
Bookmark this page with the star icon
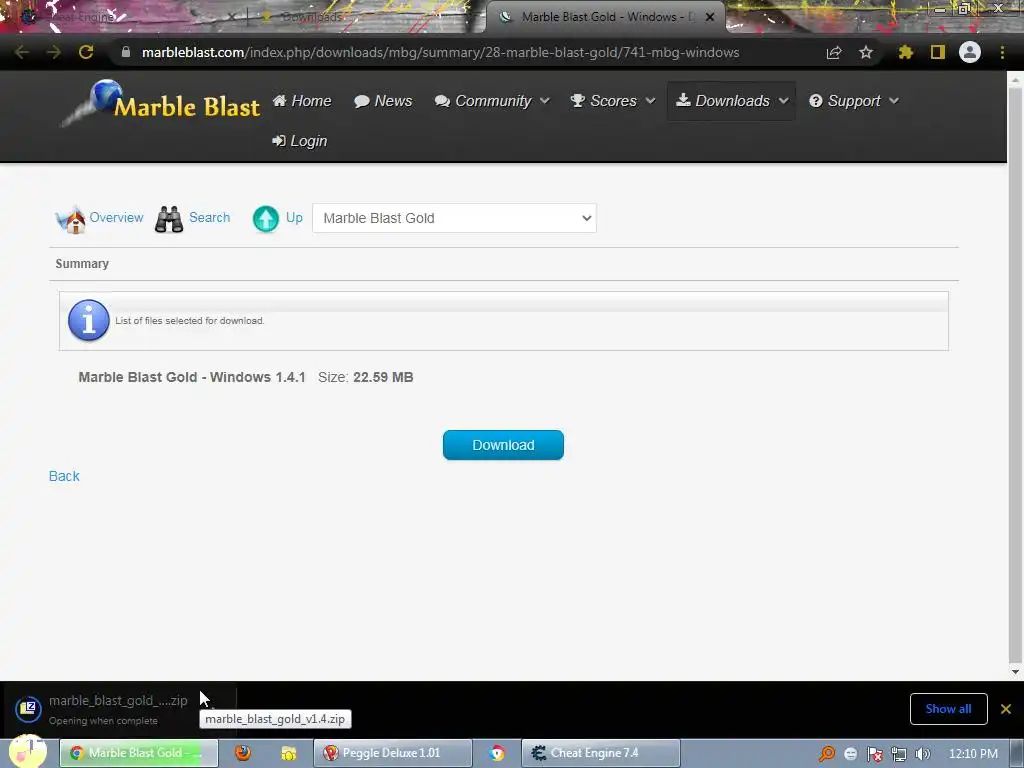click(x=866, y=52)
